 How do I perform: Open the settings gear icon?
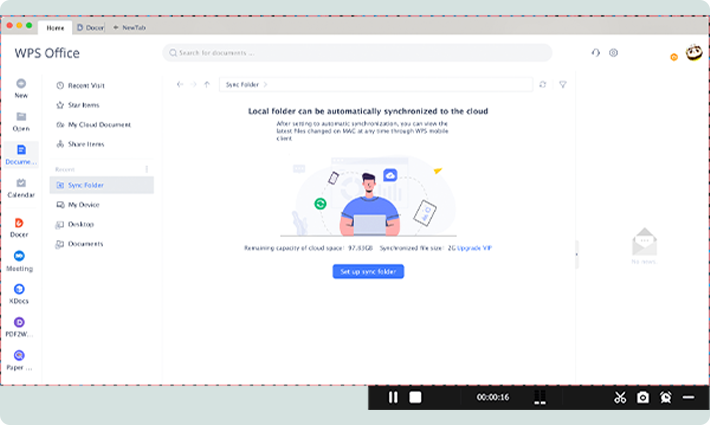pyautogui.click(x=614, y=53)
